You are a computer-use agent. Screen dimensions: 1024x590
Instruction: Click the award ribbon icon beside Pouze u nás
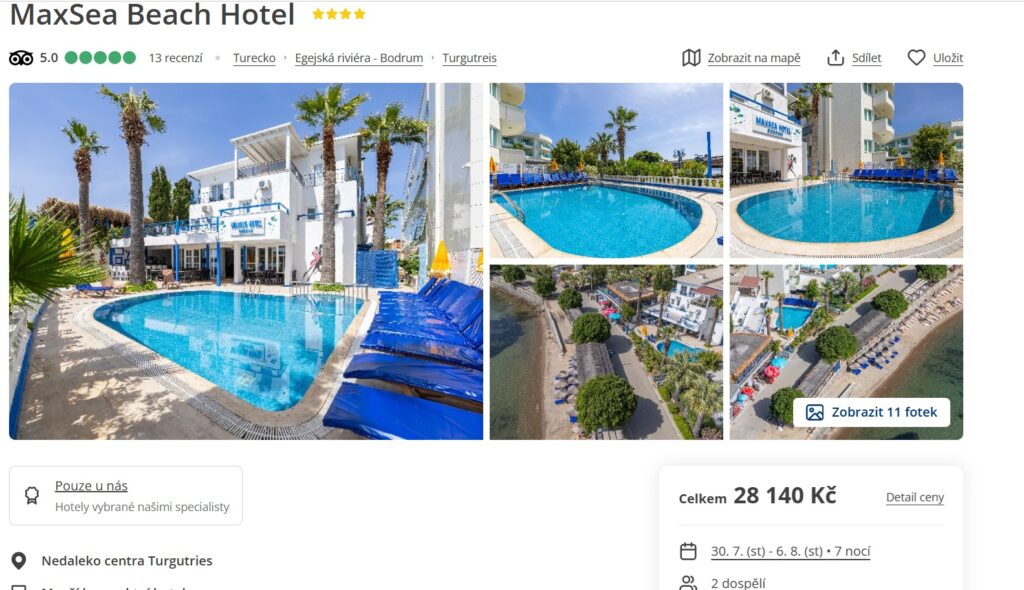click(31, 495)
